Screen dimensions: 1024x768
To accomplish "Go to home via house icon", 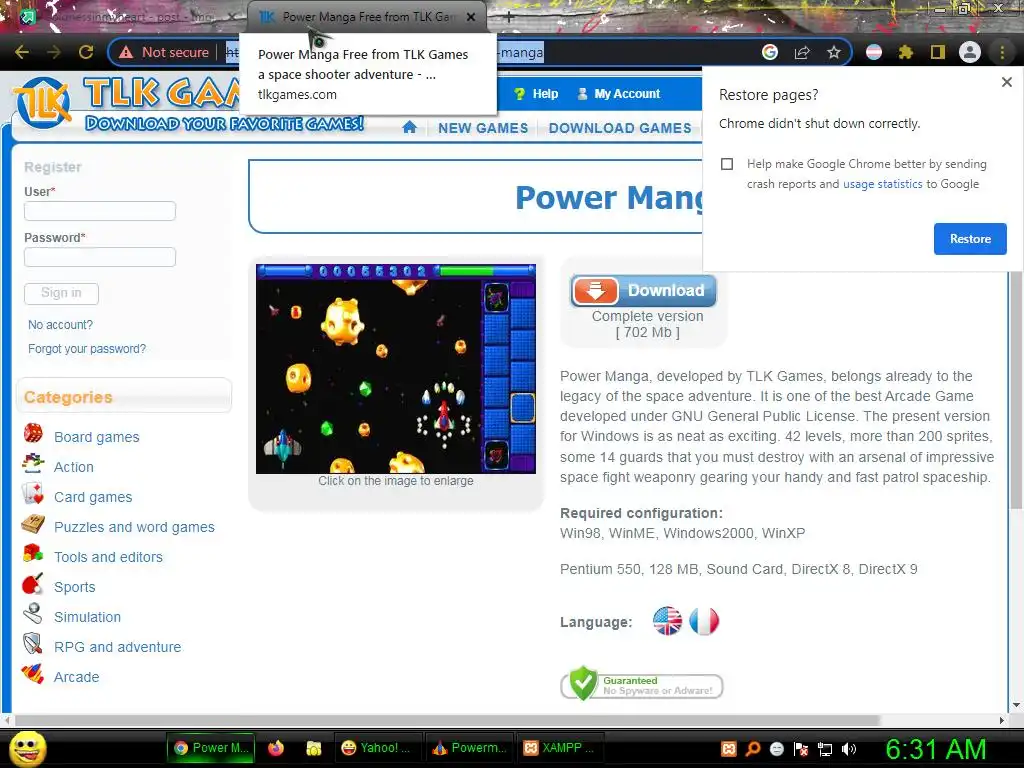I will [x=409, y=127].
